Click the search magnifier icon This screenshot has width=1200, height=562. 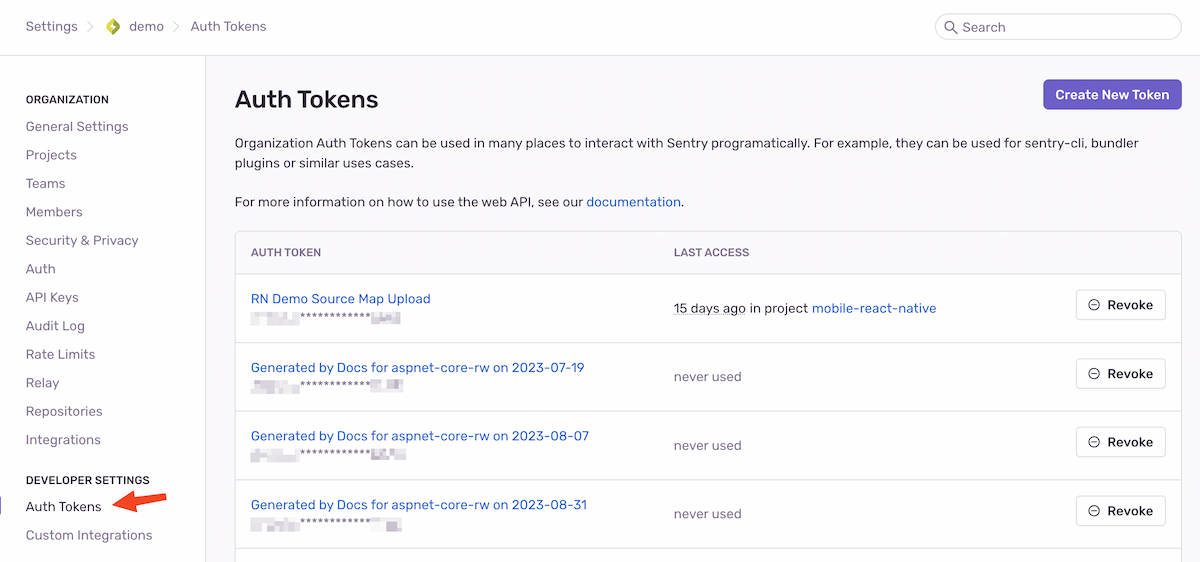[950, 27]
